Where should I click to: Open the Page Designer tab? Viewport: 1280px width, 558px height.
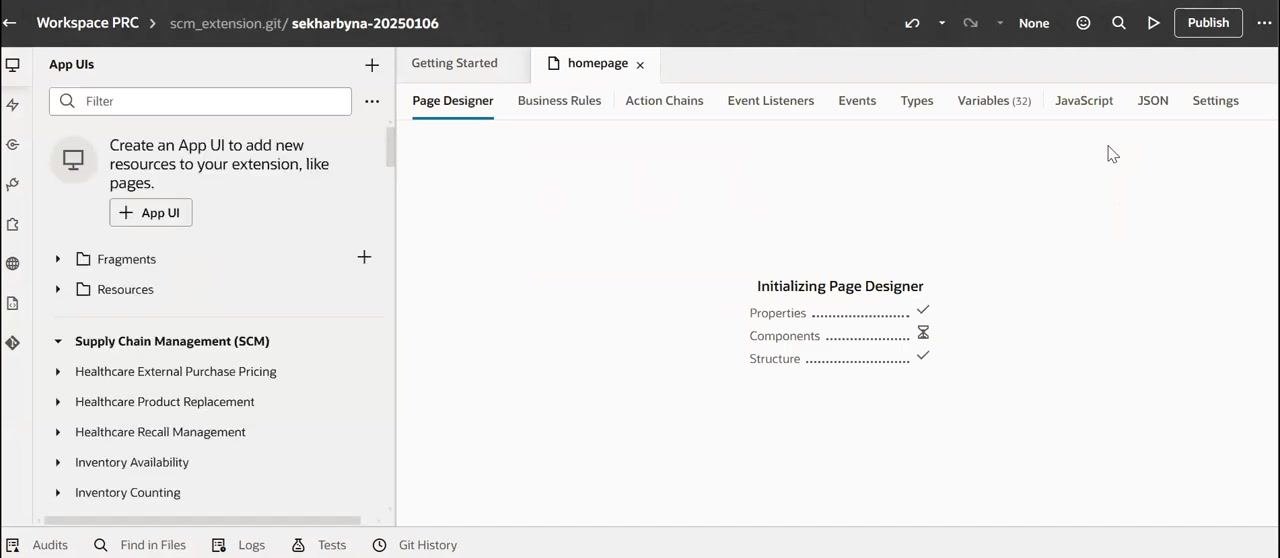click(453, 100)
